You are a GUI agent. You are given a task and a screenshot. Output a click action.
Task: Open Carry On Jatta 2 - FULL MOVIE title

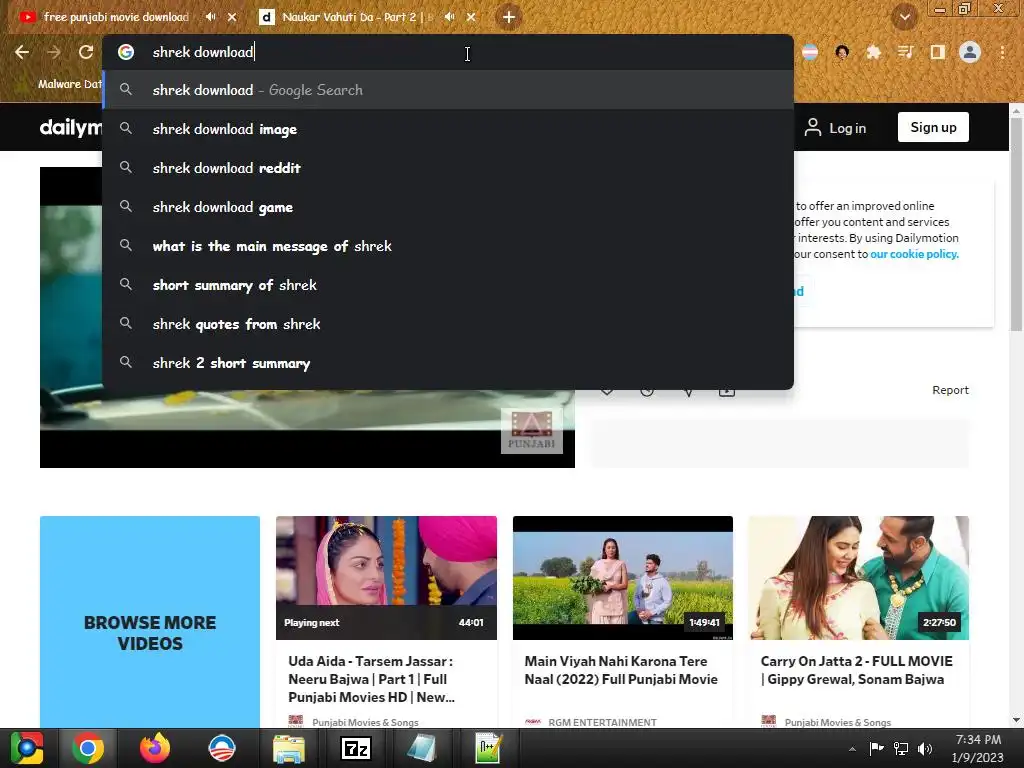pos(856,670)
